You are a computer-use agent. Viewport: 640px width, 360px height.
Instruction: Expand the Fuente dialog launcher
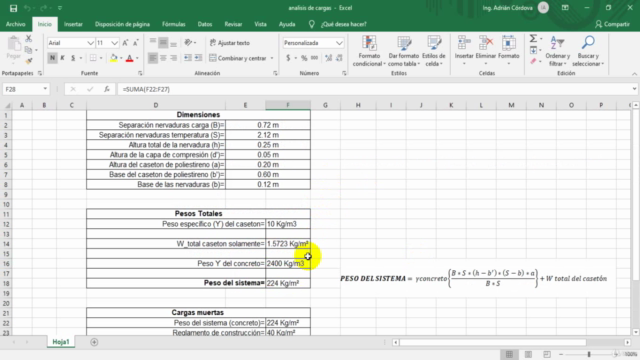pyautogui.click(x=140, y=73)
